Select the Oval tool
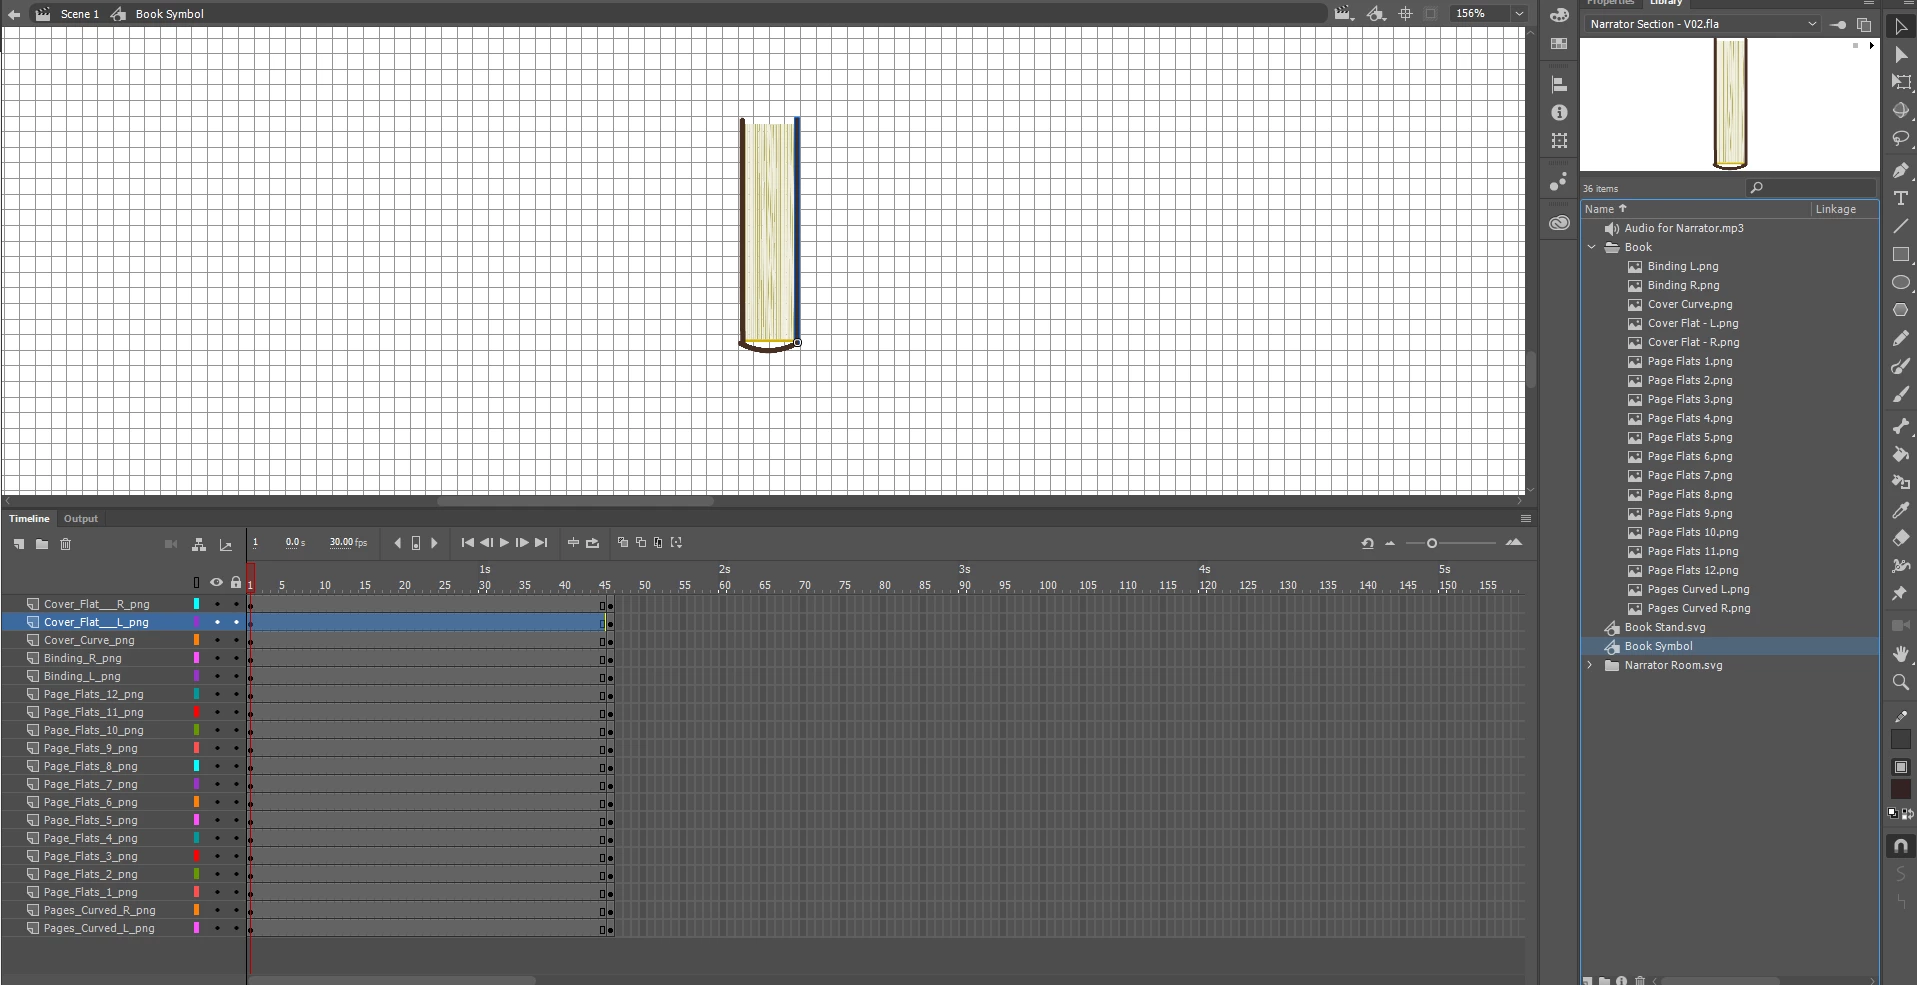The image size is (1917, 985). tap(1901, 283)
